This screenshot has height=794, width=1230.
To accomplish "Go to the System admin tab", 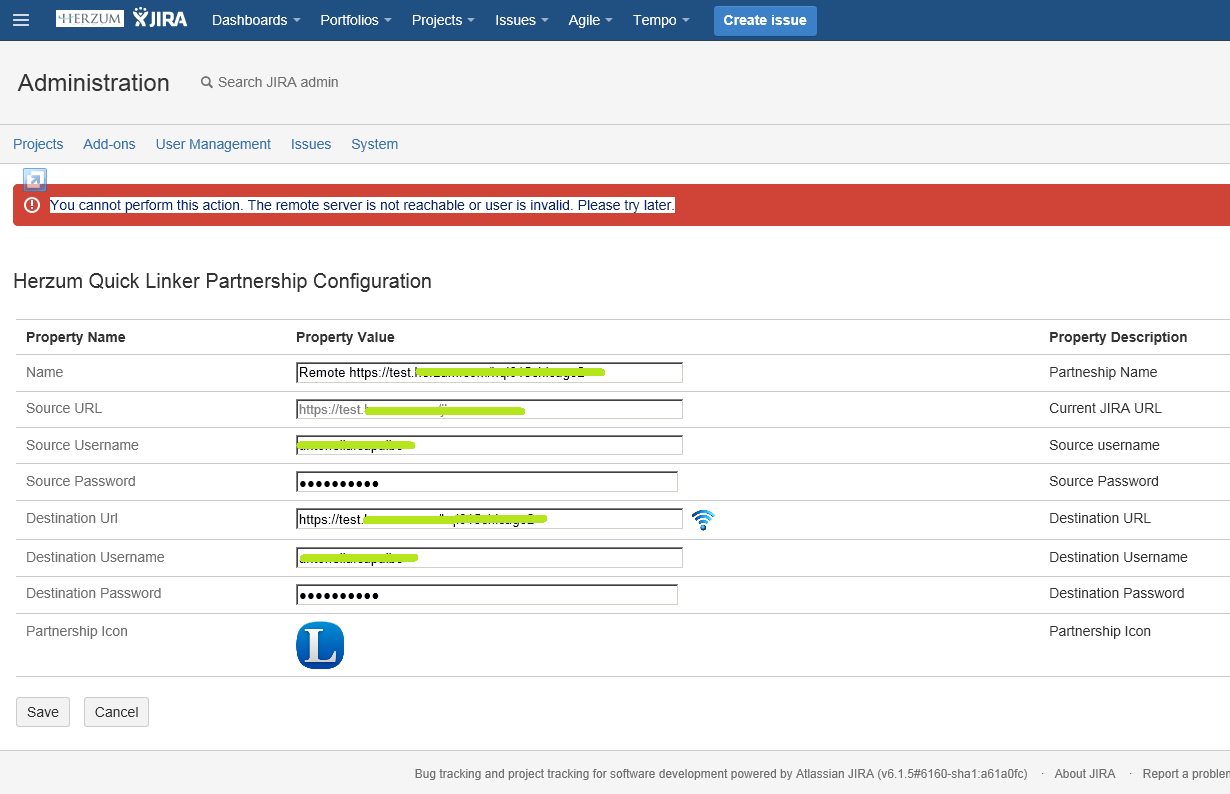I will (x=374, y=144).
